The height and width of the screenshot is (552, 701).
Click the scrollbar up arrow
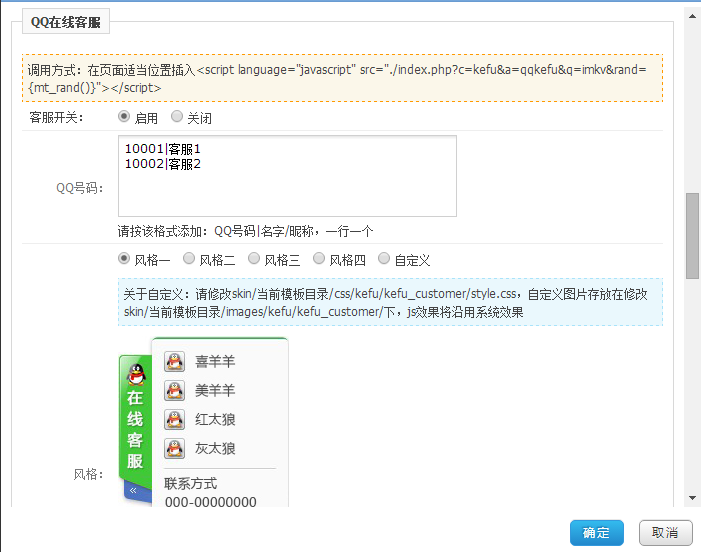tap(692, 16)
